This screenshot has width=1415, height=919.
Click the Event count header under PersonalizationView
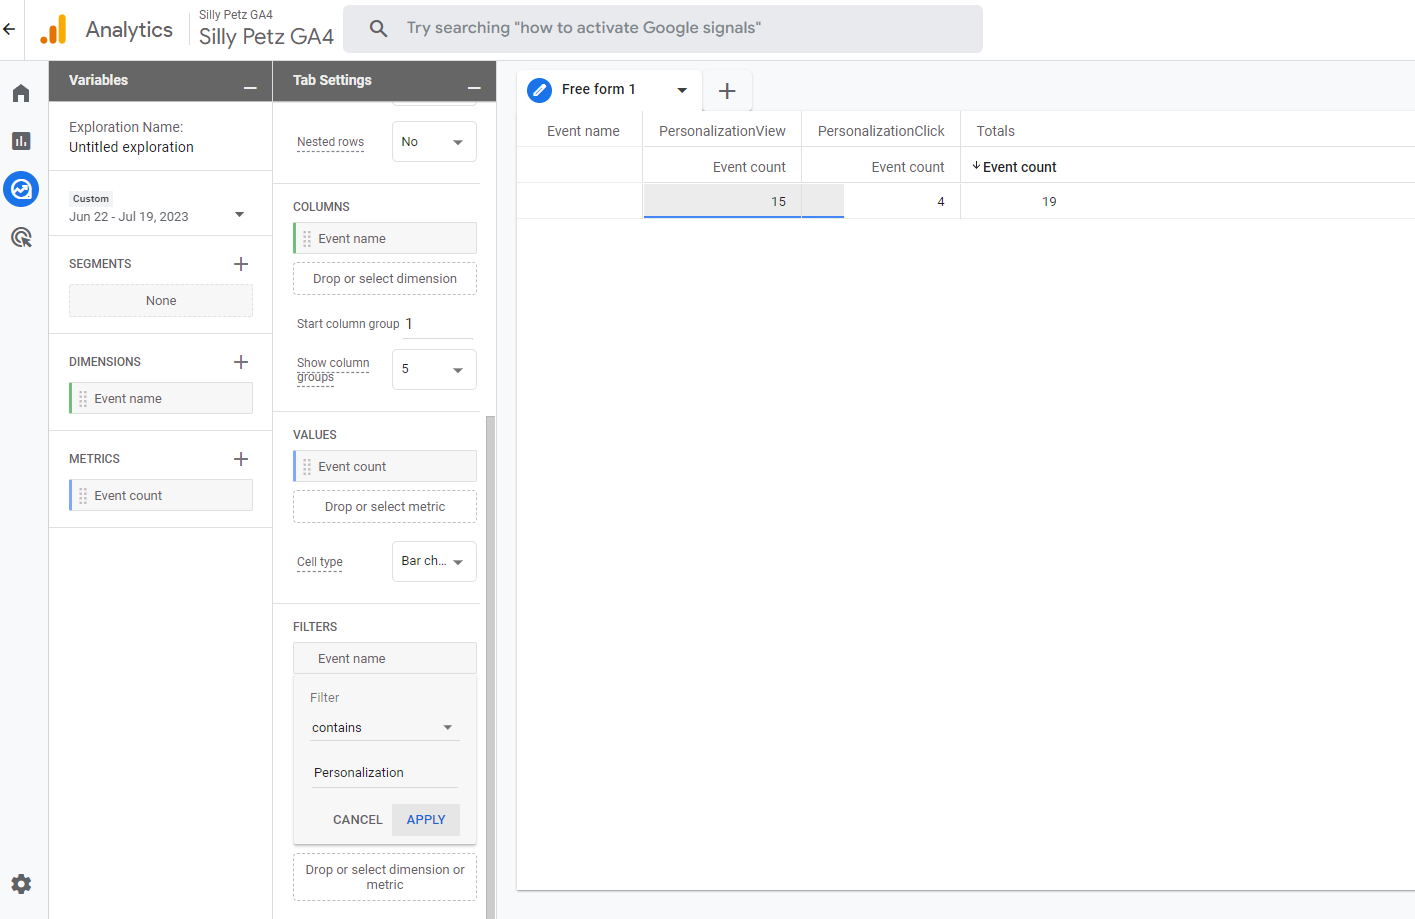click(x=749, y=167)
